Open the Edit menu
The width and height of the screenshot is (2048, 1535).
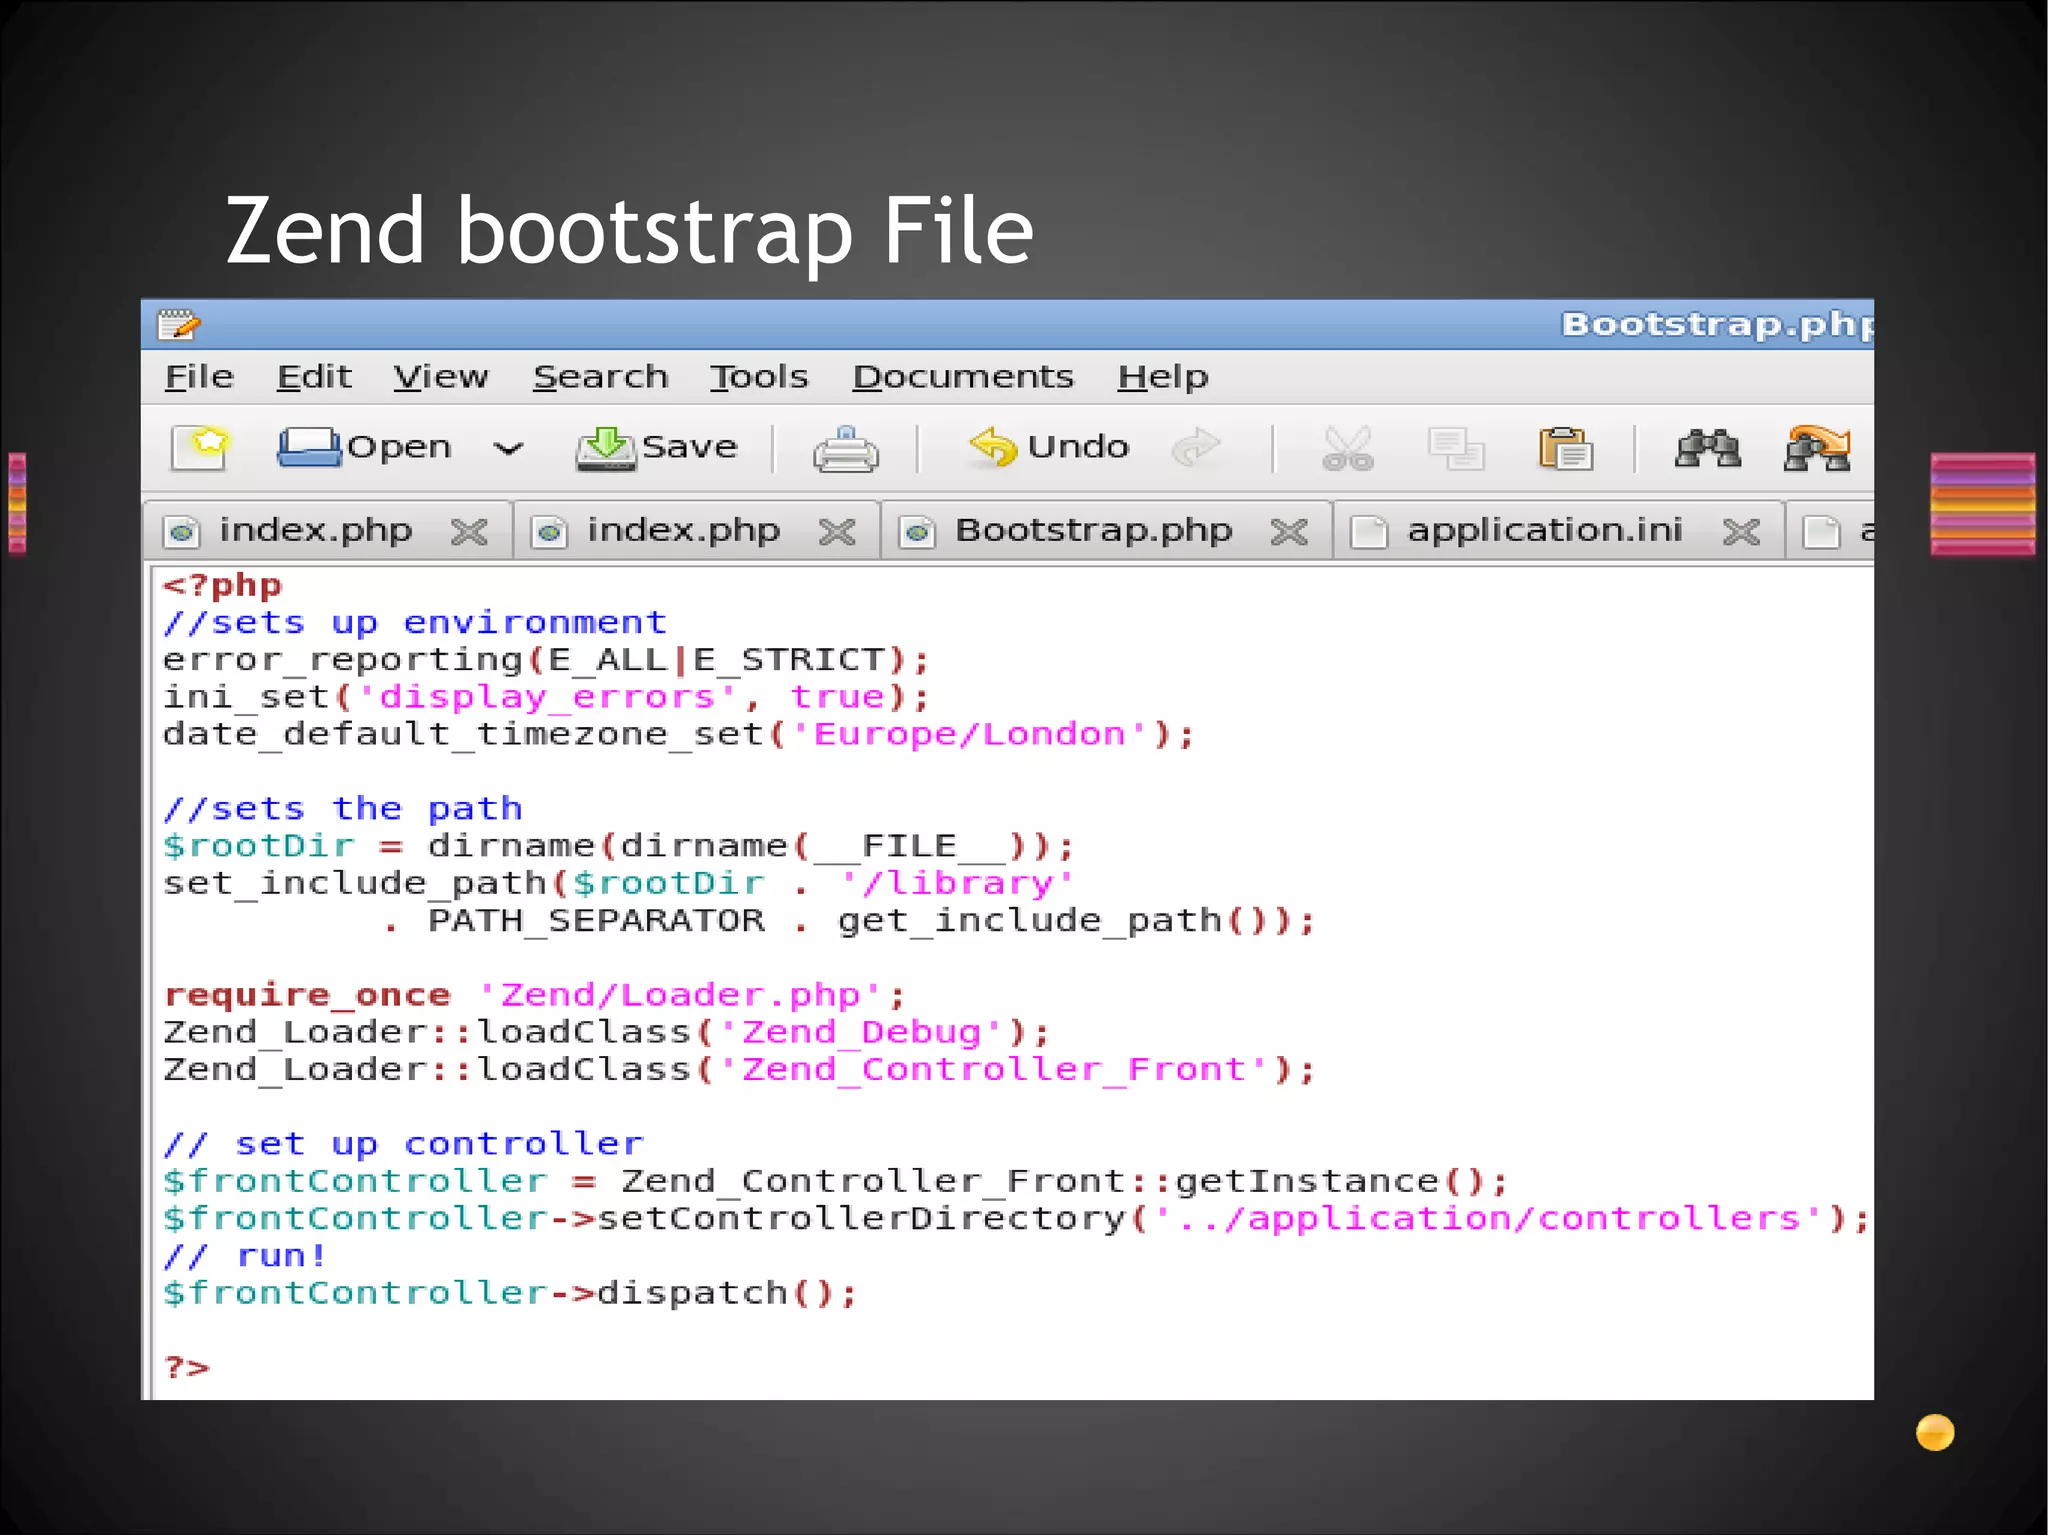(314, 377)
